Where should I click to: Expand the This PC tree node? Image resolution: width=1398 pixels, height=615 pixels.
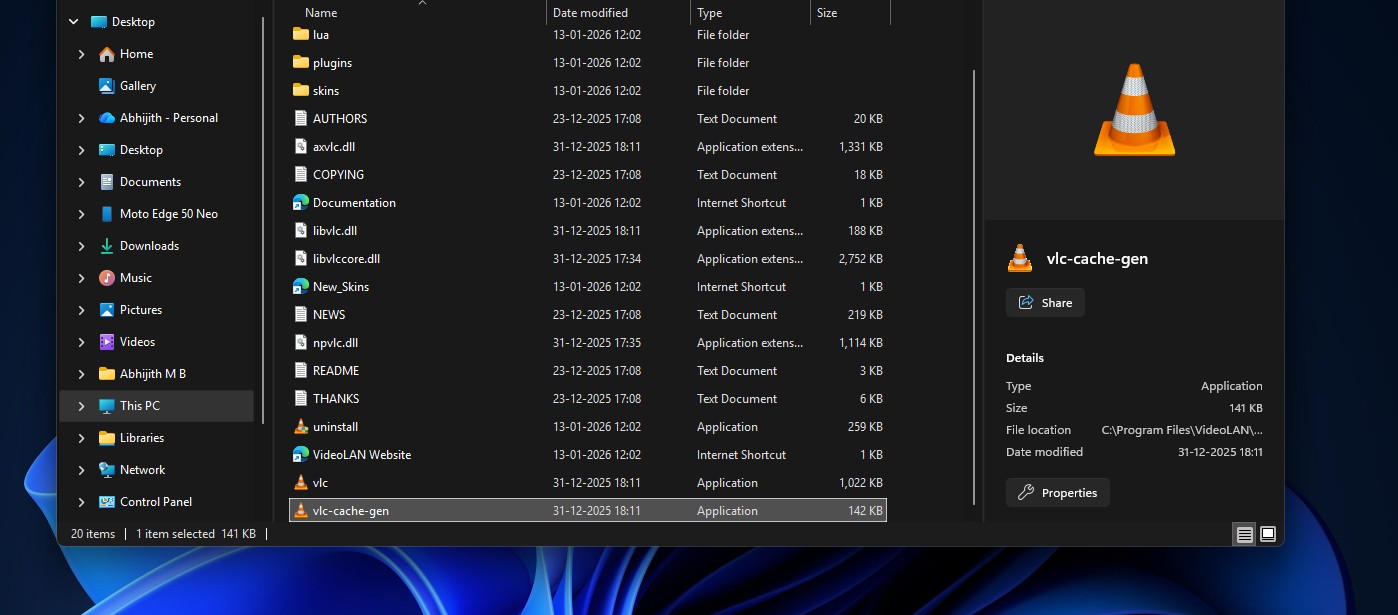(81, 406)
